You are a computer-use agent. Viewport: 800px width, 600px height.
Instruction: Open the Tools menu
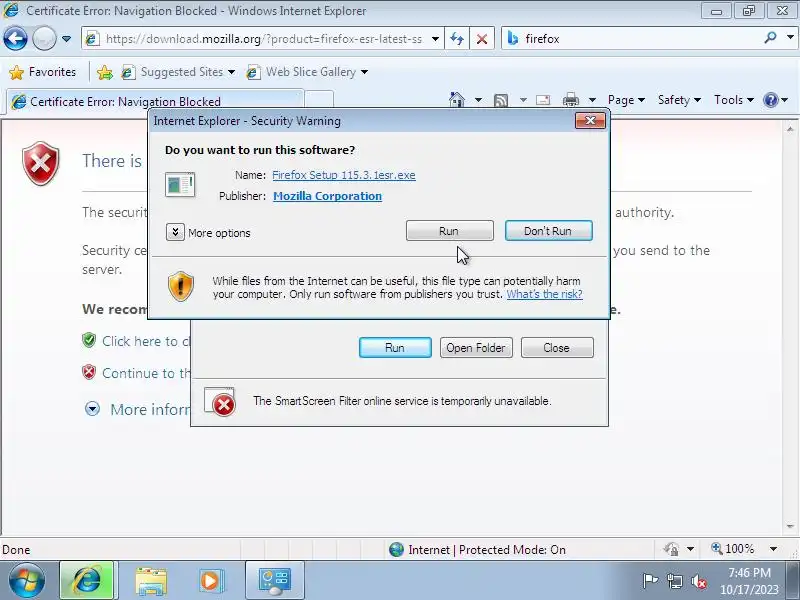pos(734,100)
